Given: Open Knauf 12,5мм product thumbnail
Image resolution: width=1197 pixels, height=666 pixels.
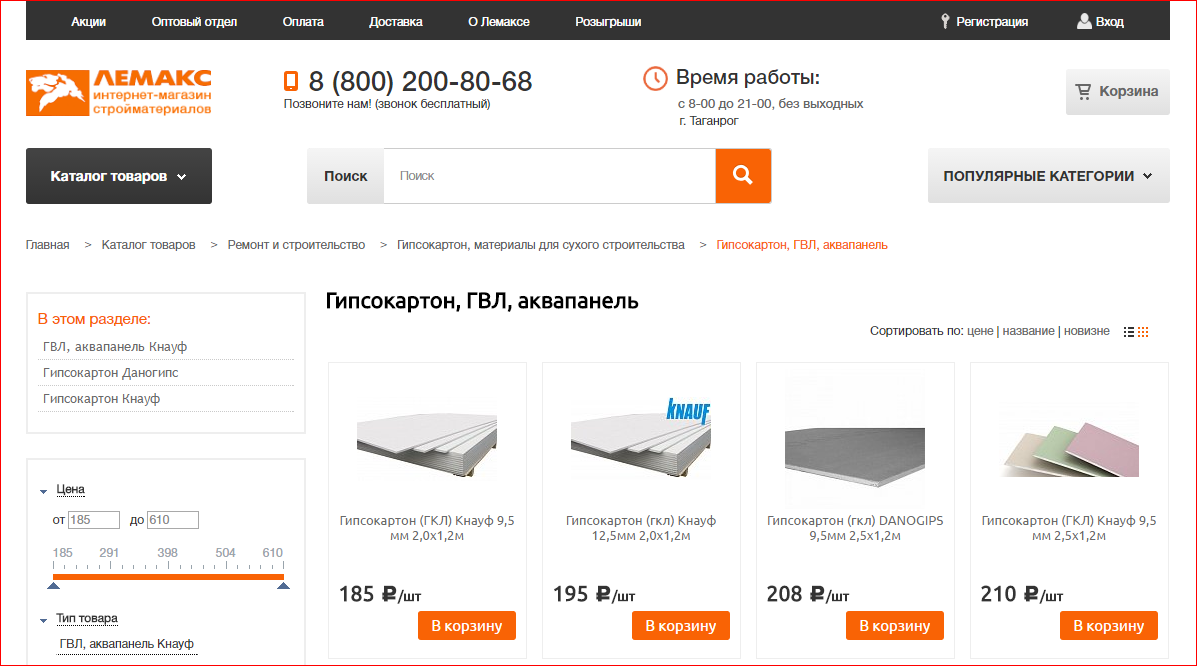Looking at the screenshot, I should coord(640,439).
